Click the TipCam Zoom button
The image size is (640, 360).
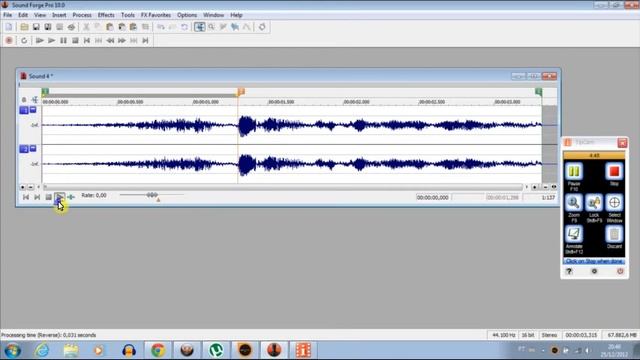[574, 203]
